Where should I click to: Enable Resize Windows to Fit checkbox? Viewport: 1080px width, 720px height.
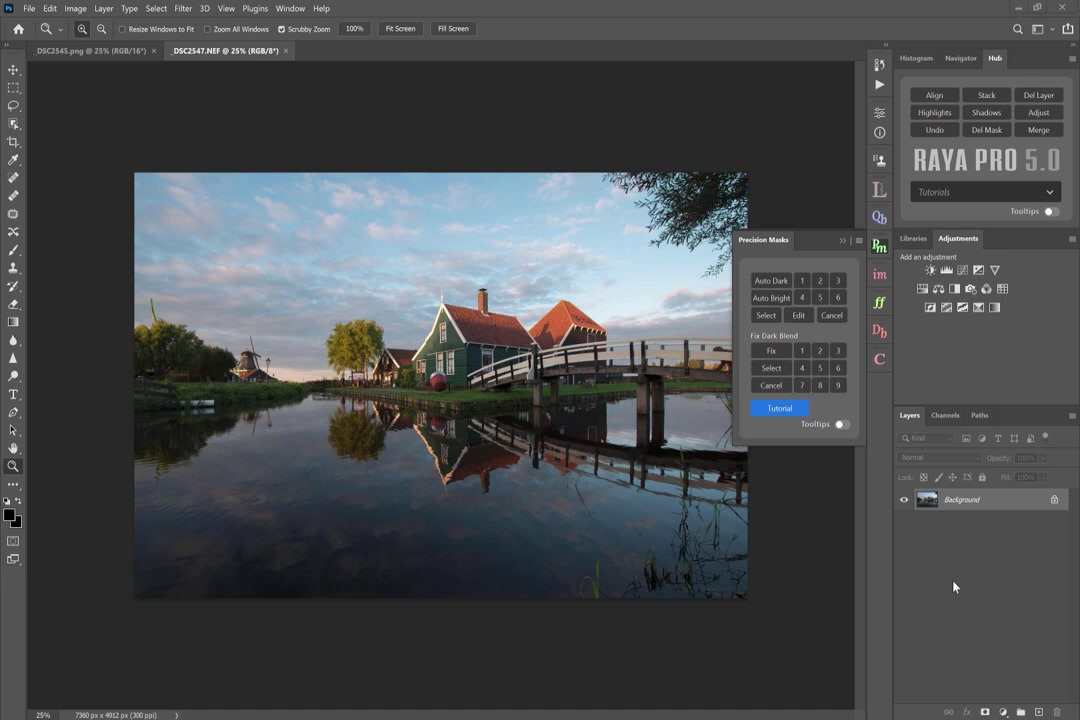[122, 29]
